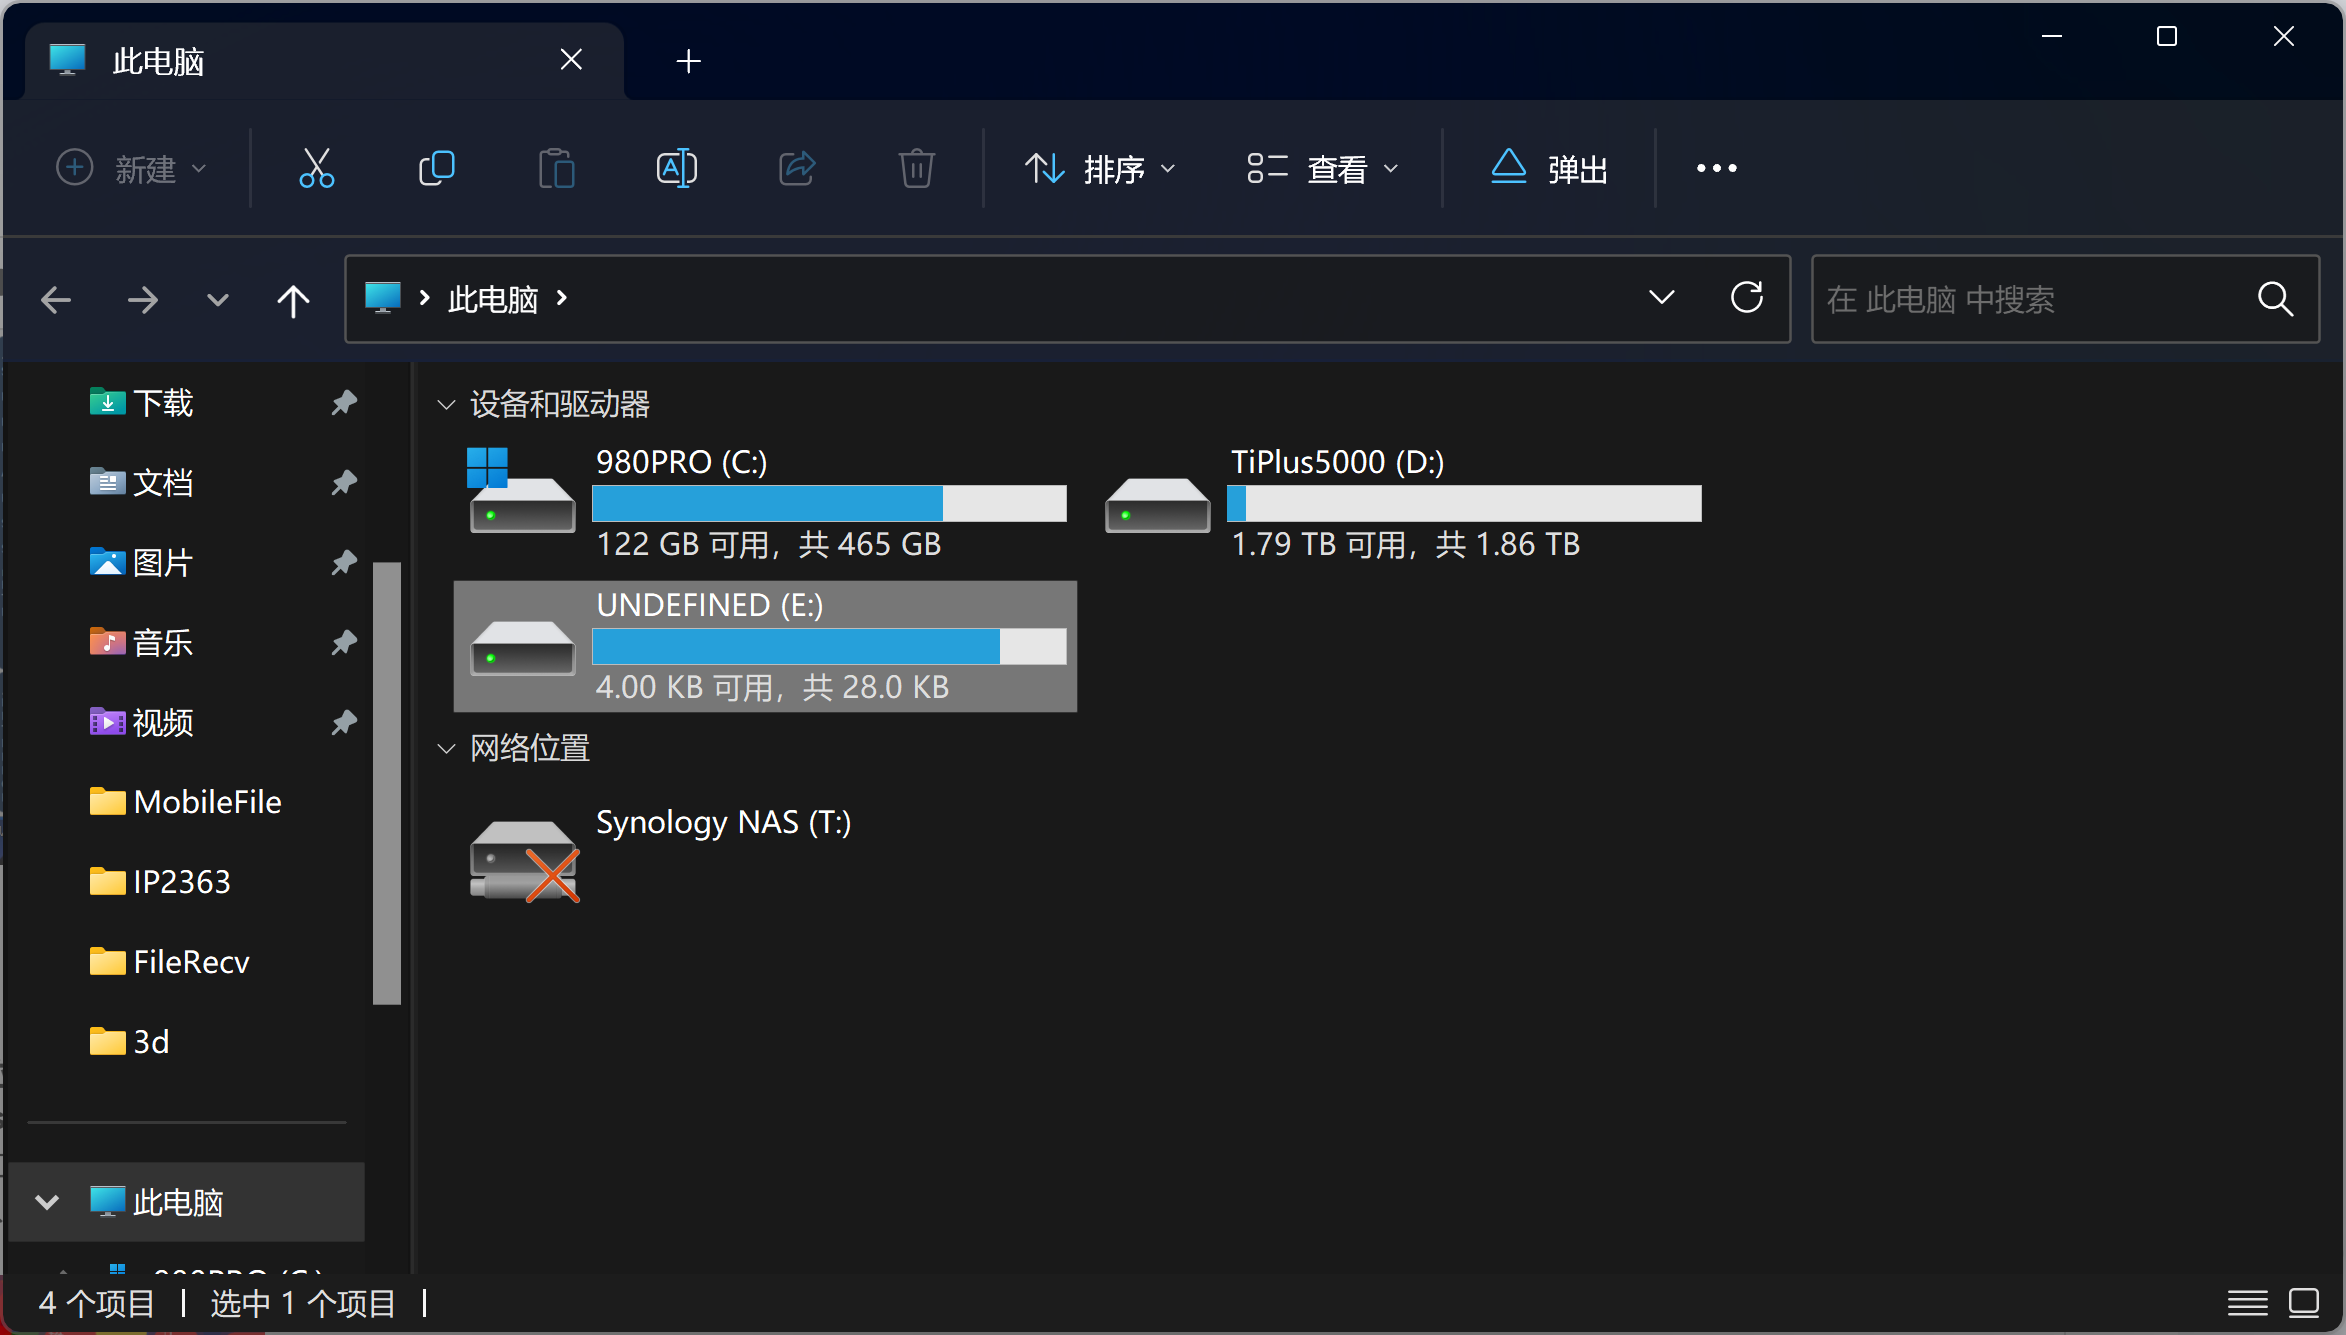This screenshot has width=2346, height=1335.
Task: Click TiPlus5000 (D:) usage bar
Action: click(1464, 503)
